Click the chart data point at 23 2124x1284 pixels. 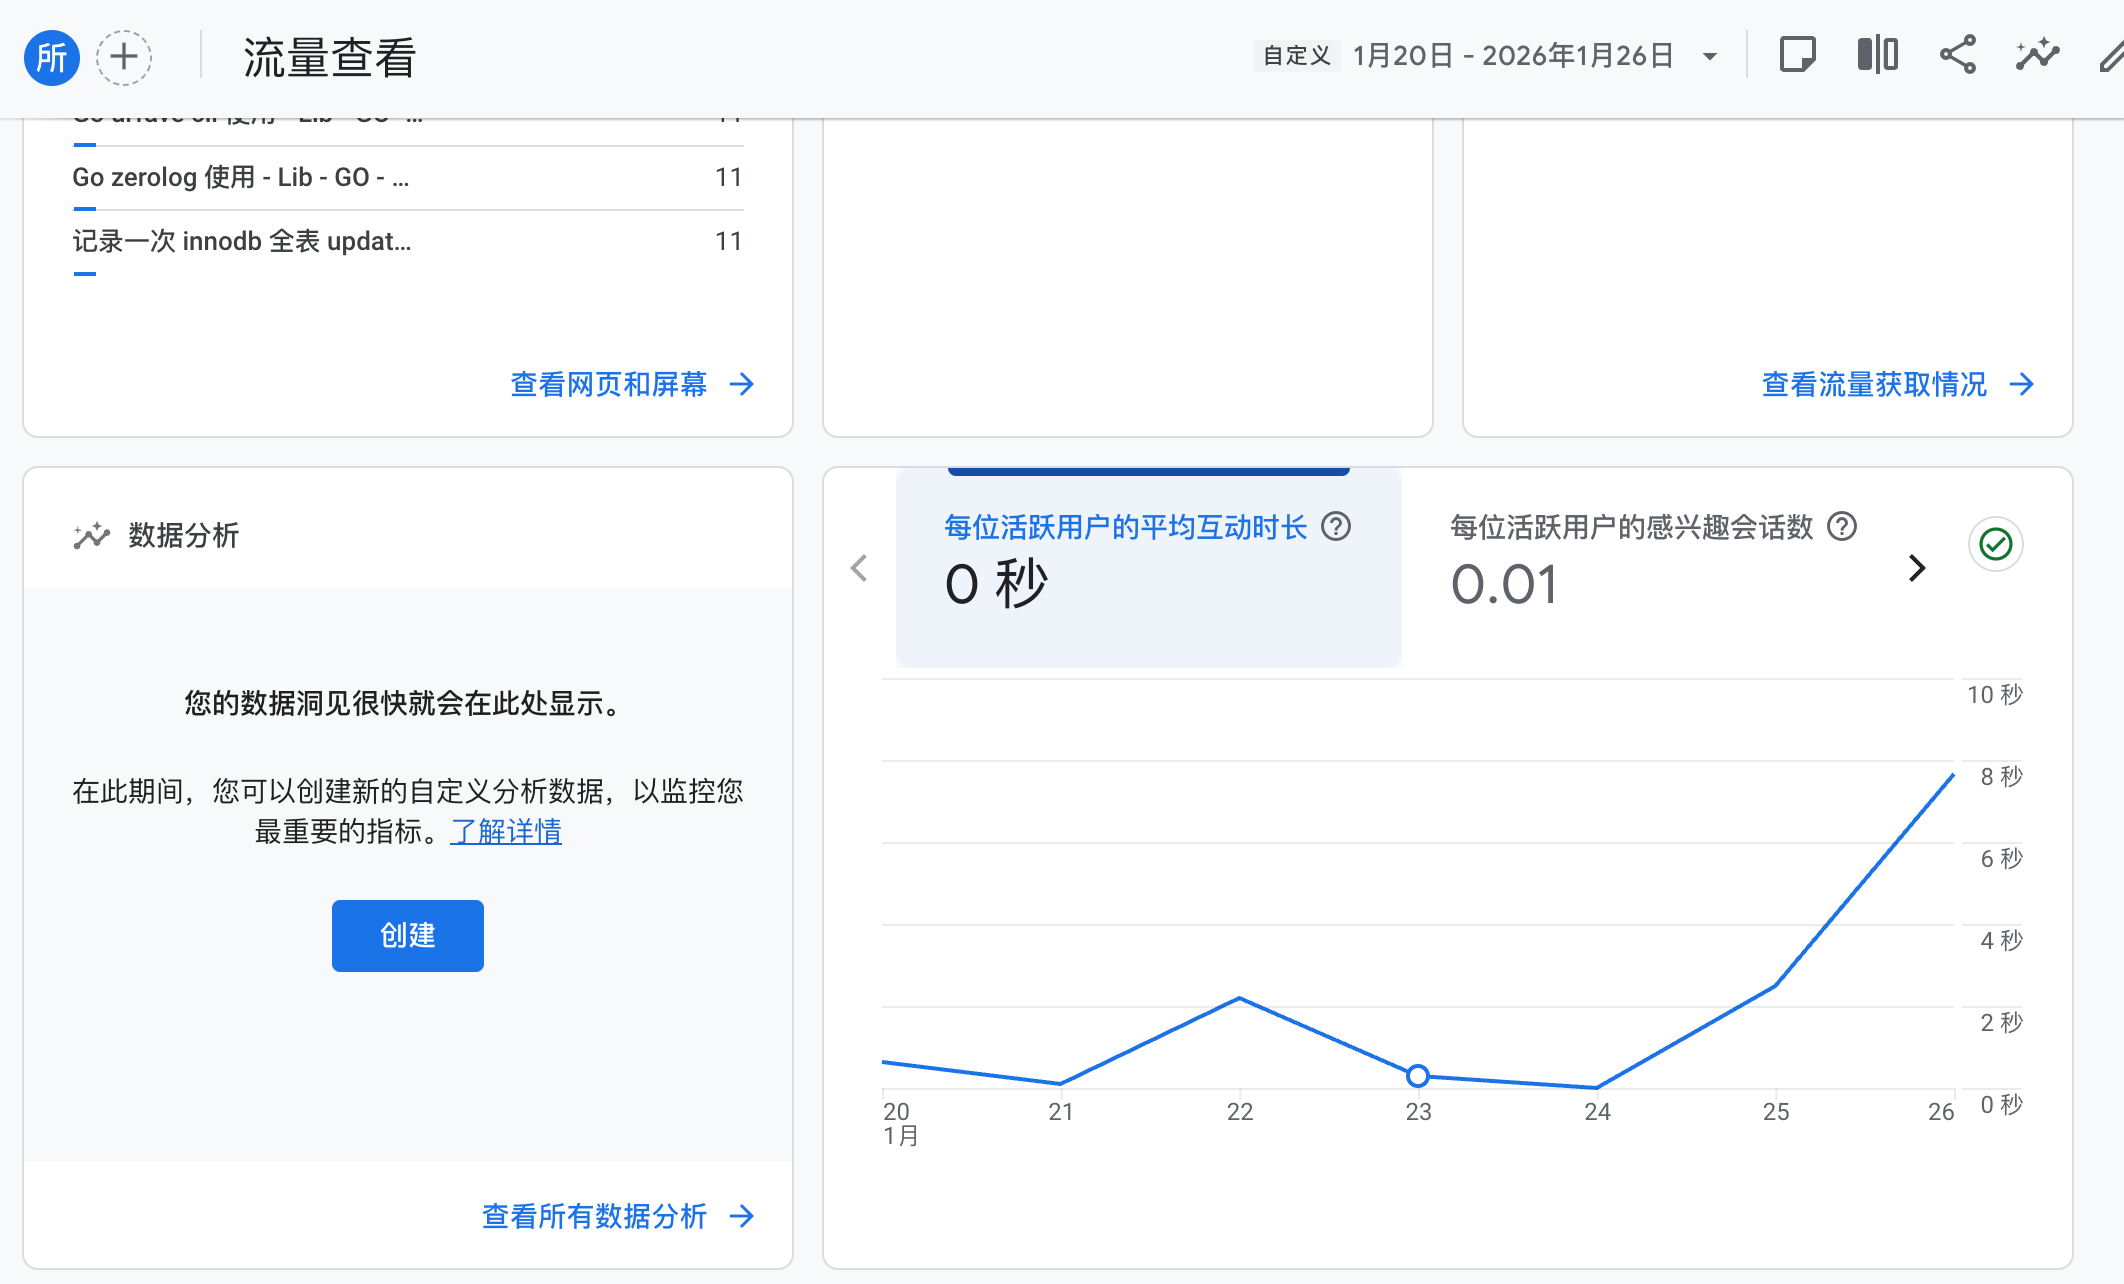1417,1076
